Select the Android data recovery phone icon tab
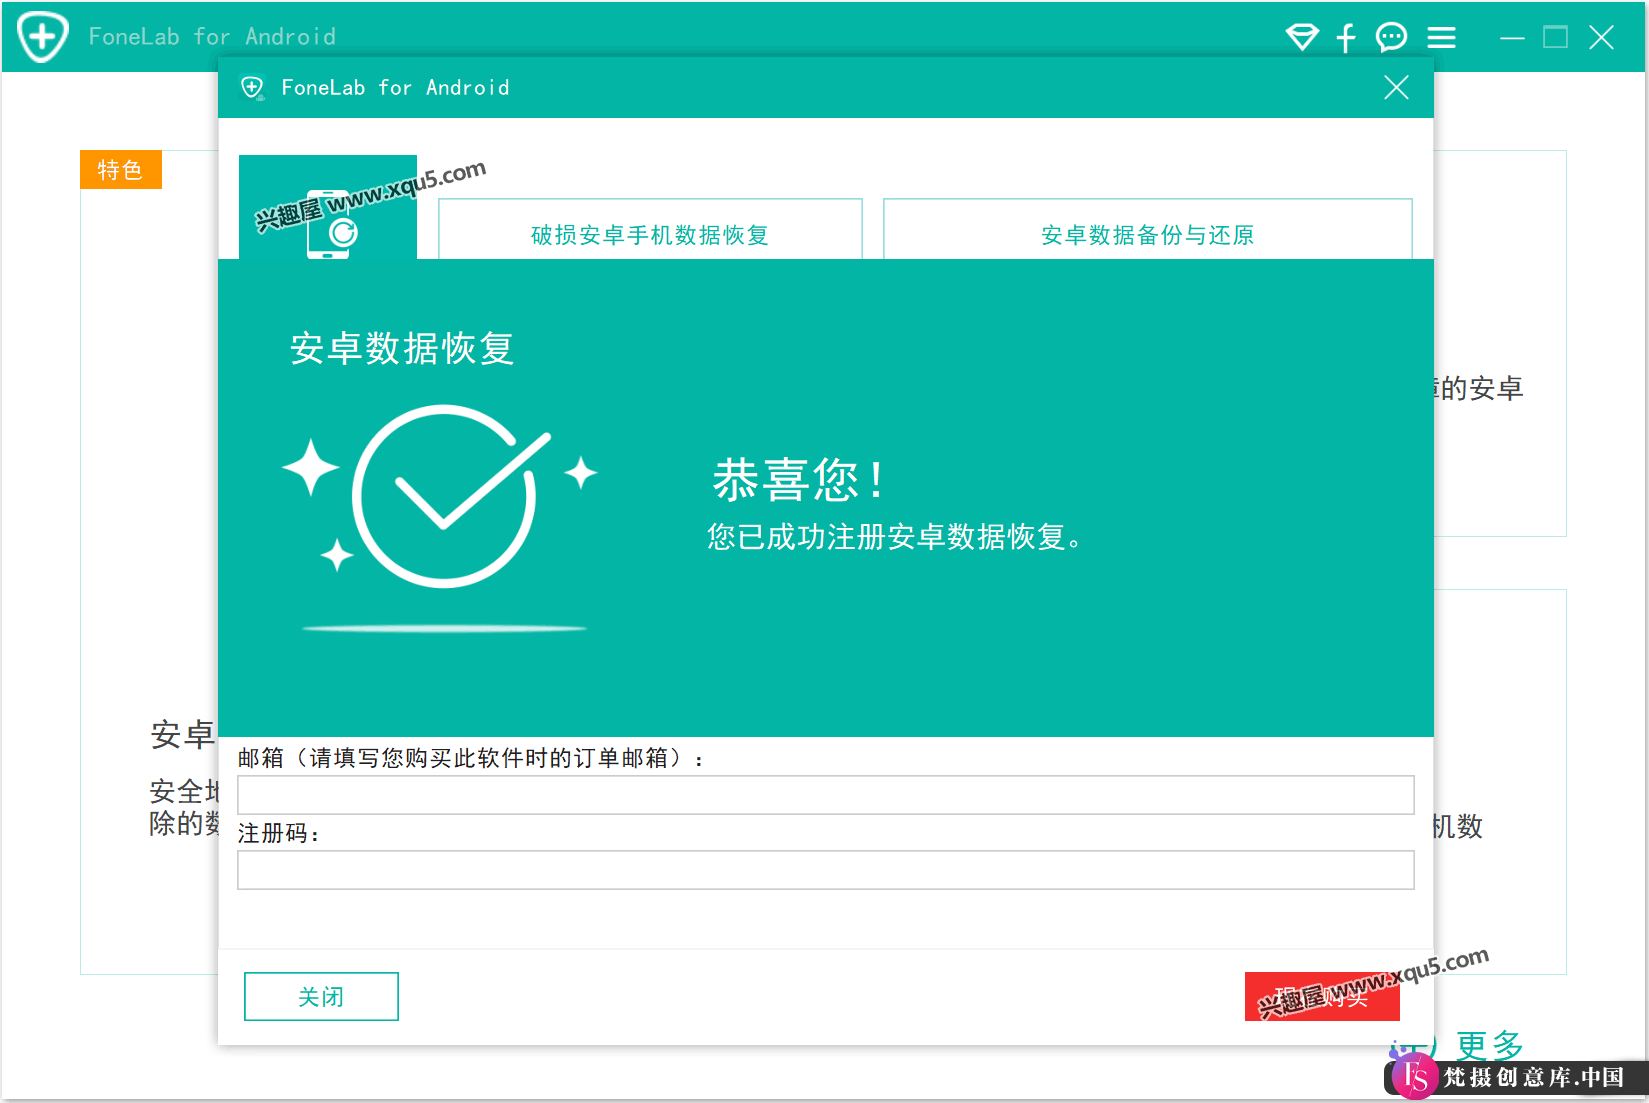 [328, 208]
